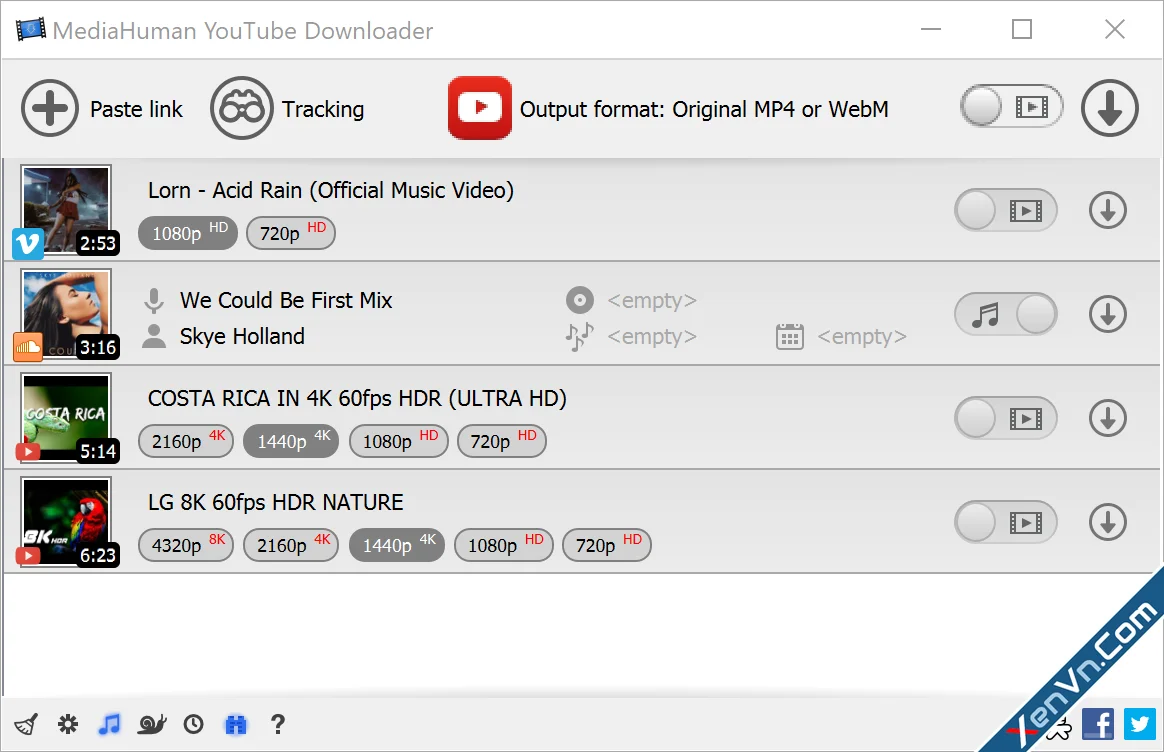Open the Twitter link icon
This screenshot has height=752, width=1164.
(1140, 724)
